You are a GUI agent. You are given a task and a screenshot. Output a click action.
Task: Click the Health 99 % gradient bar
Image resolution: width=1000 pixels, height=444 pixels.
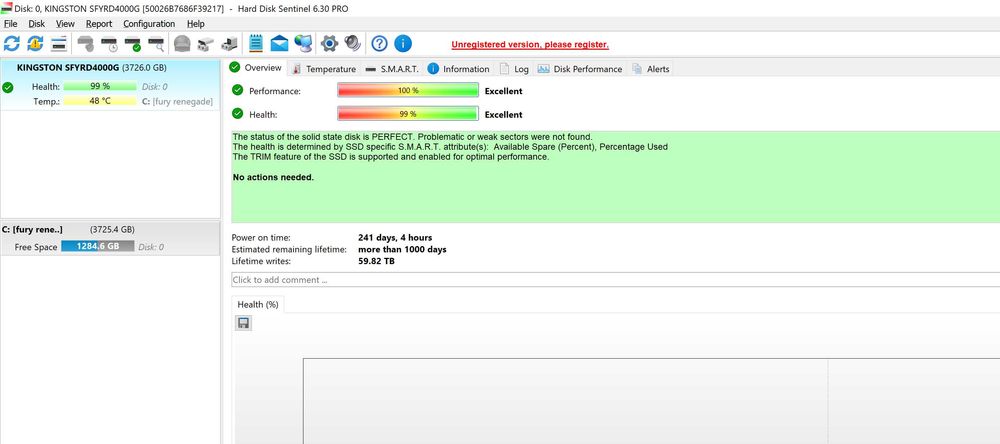(408, 114)
